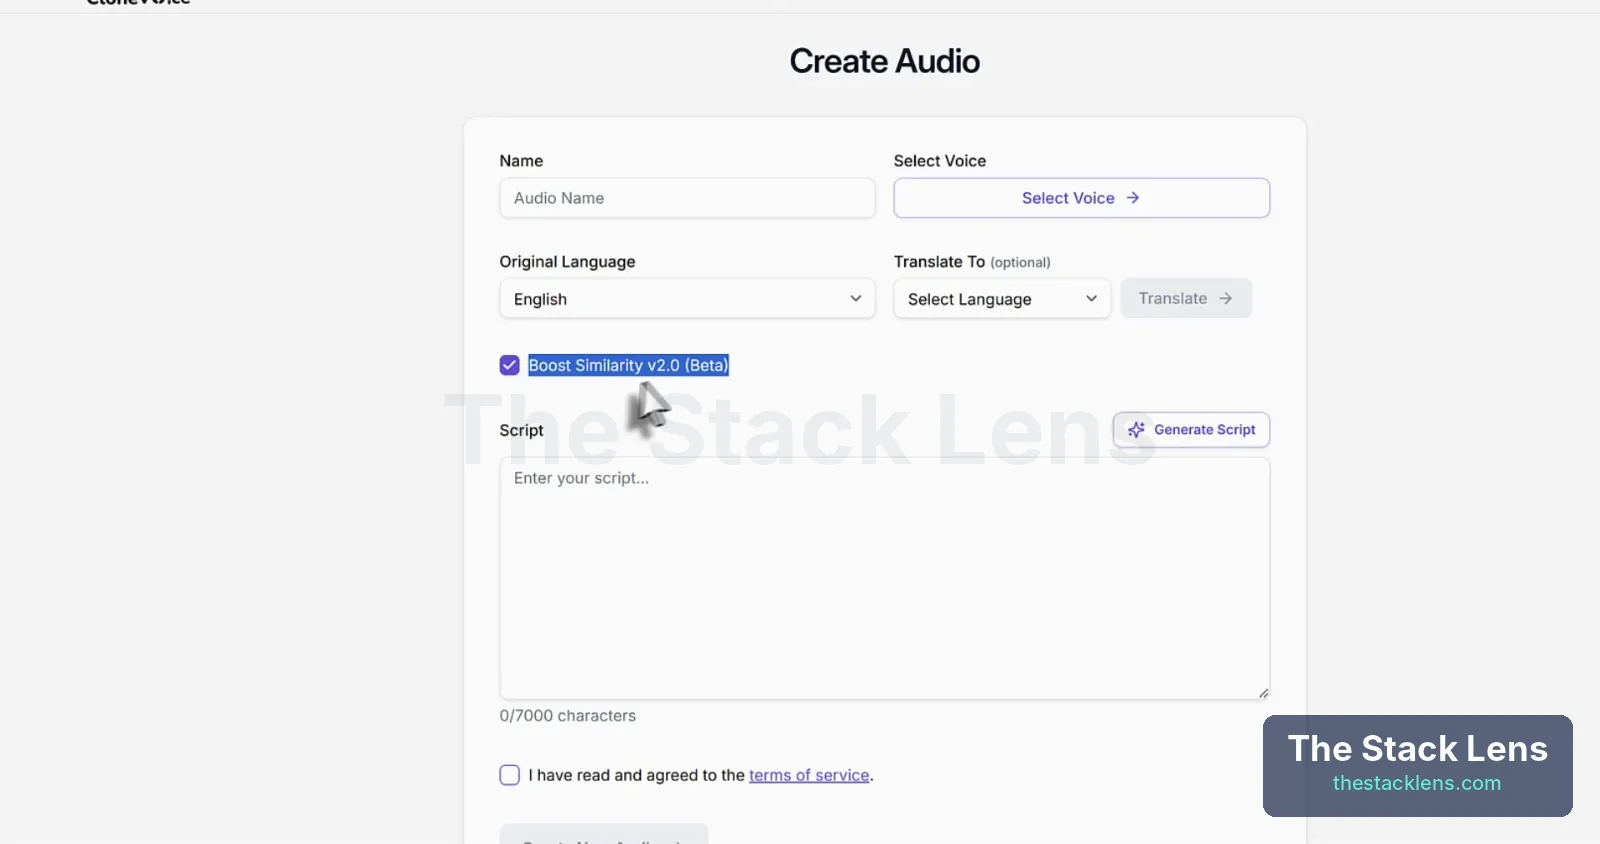Click the "Script" label

tap(521, 430)
